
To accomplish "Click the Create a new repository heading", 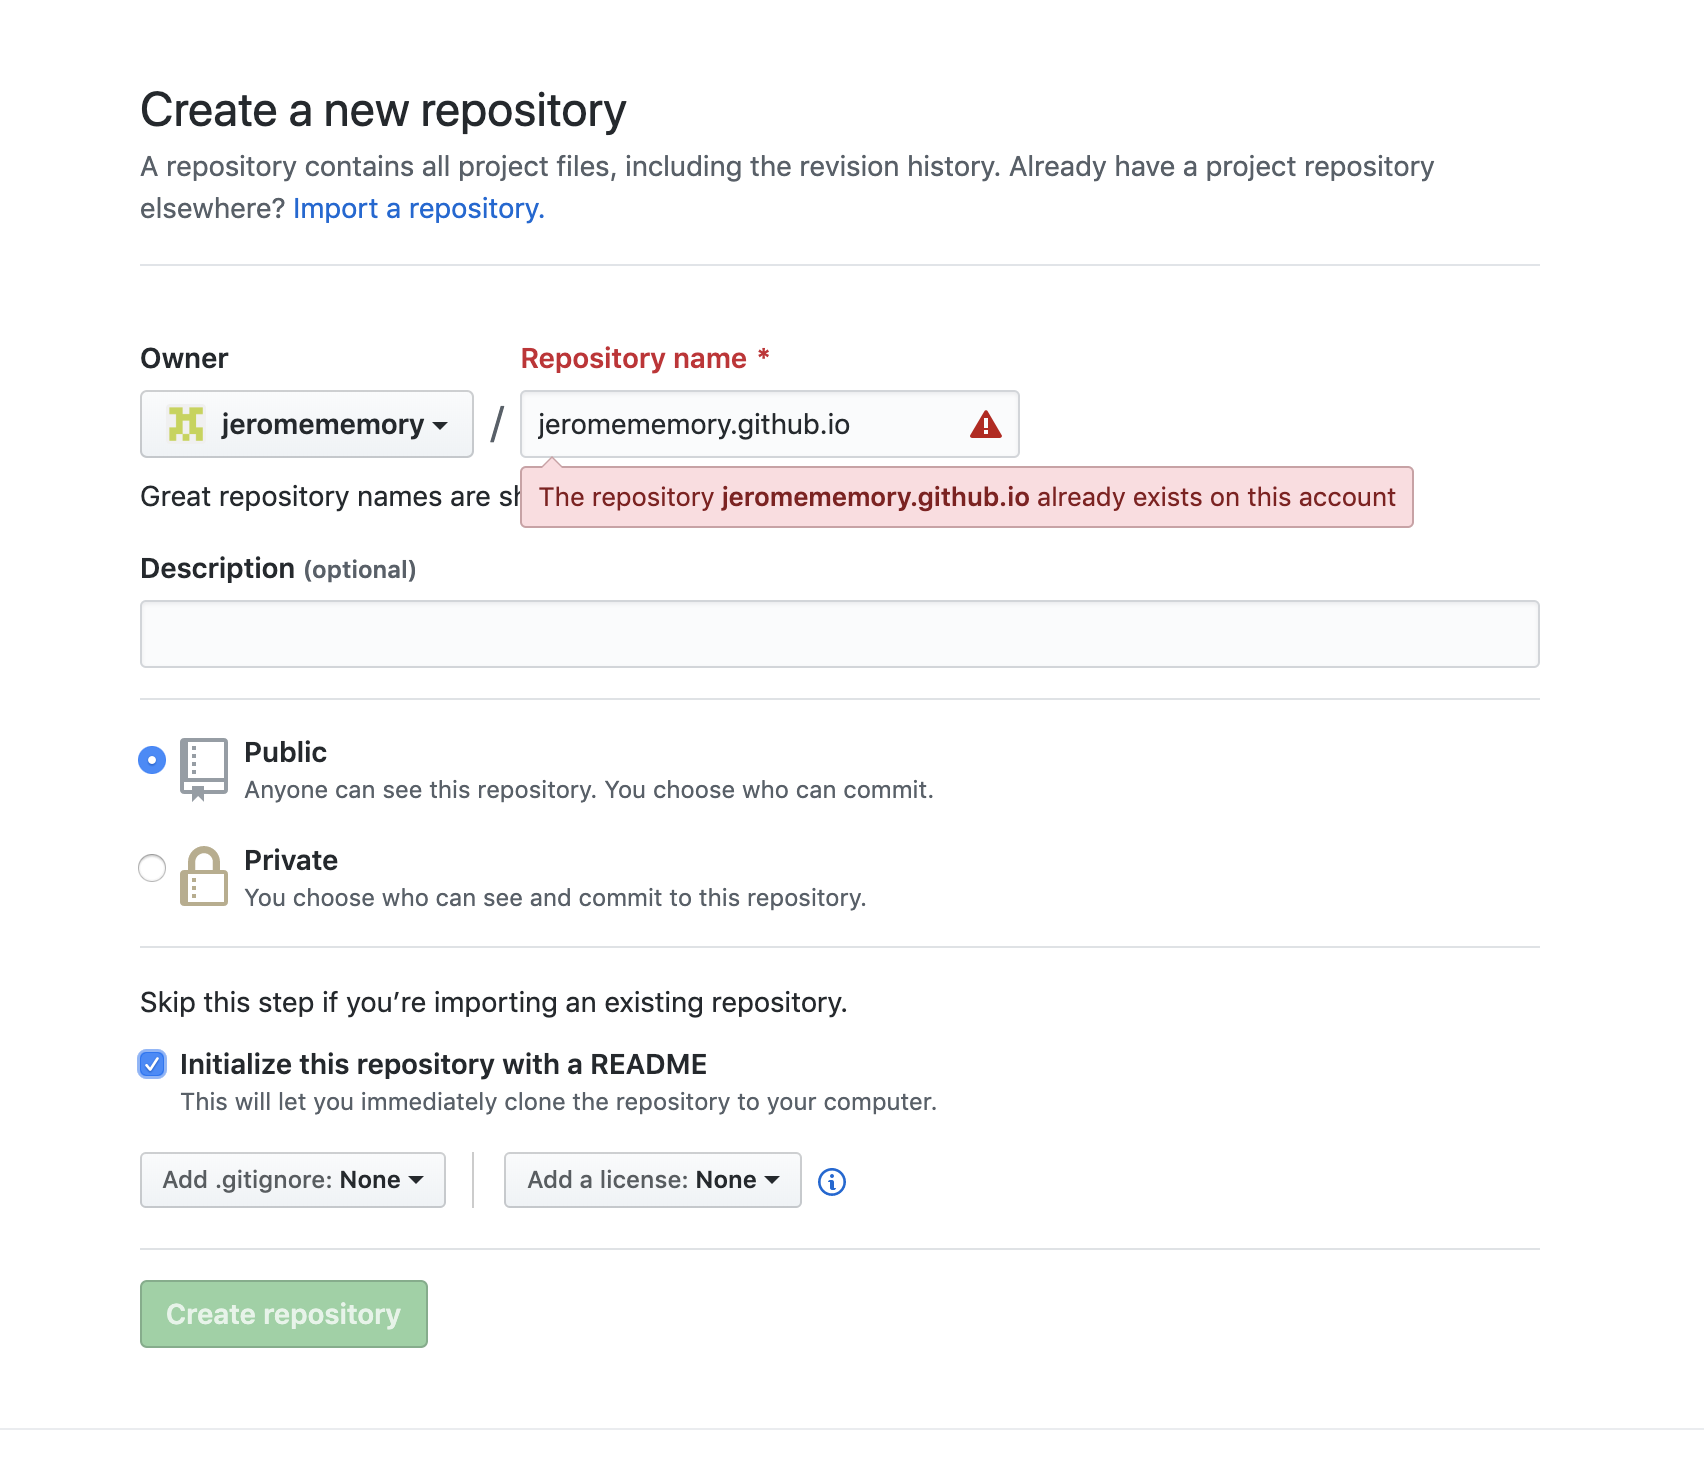I will (383, 110).
